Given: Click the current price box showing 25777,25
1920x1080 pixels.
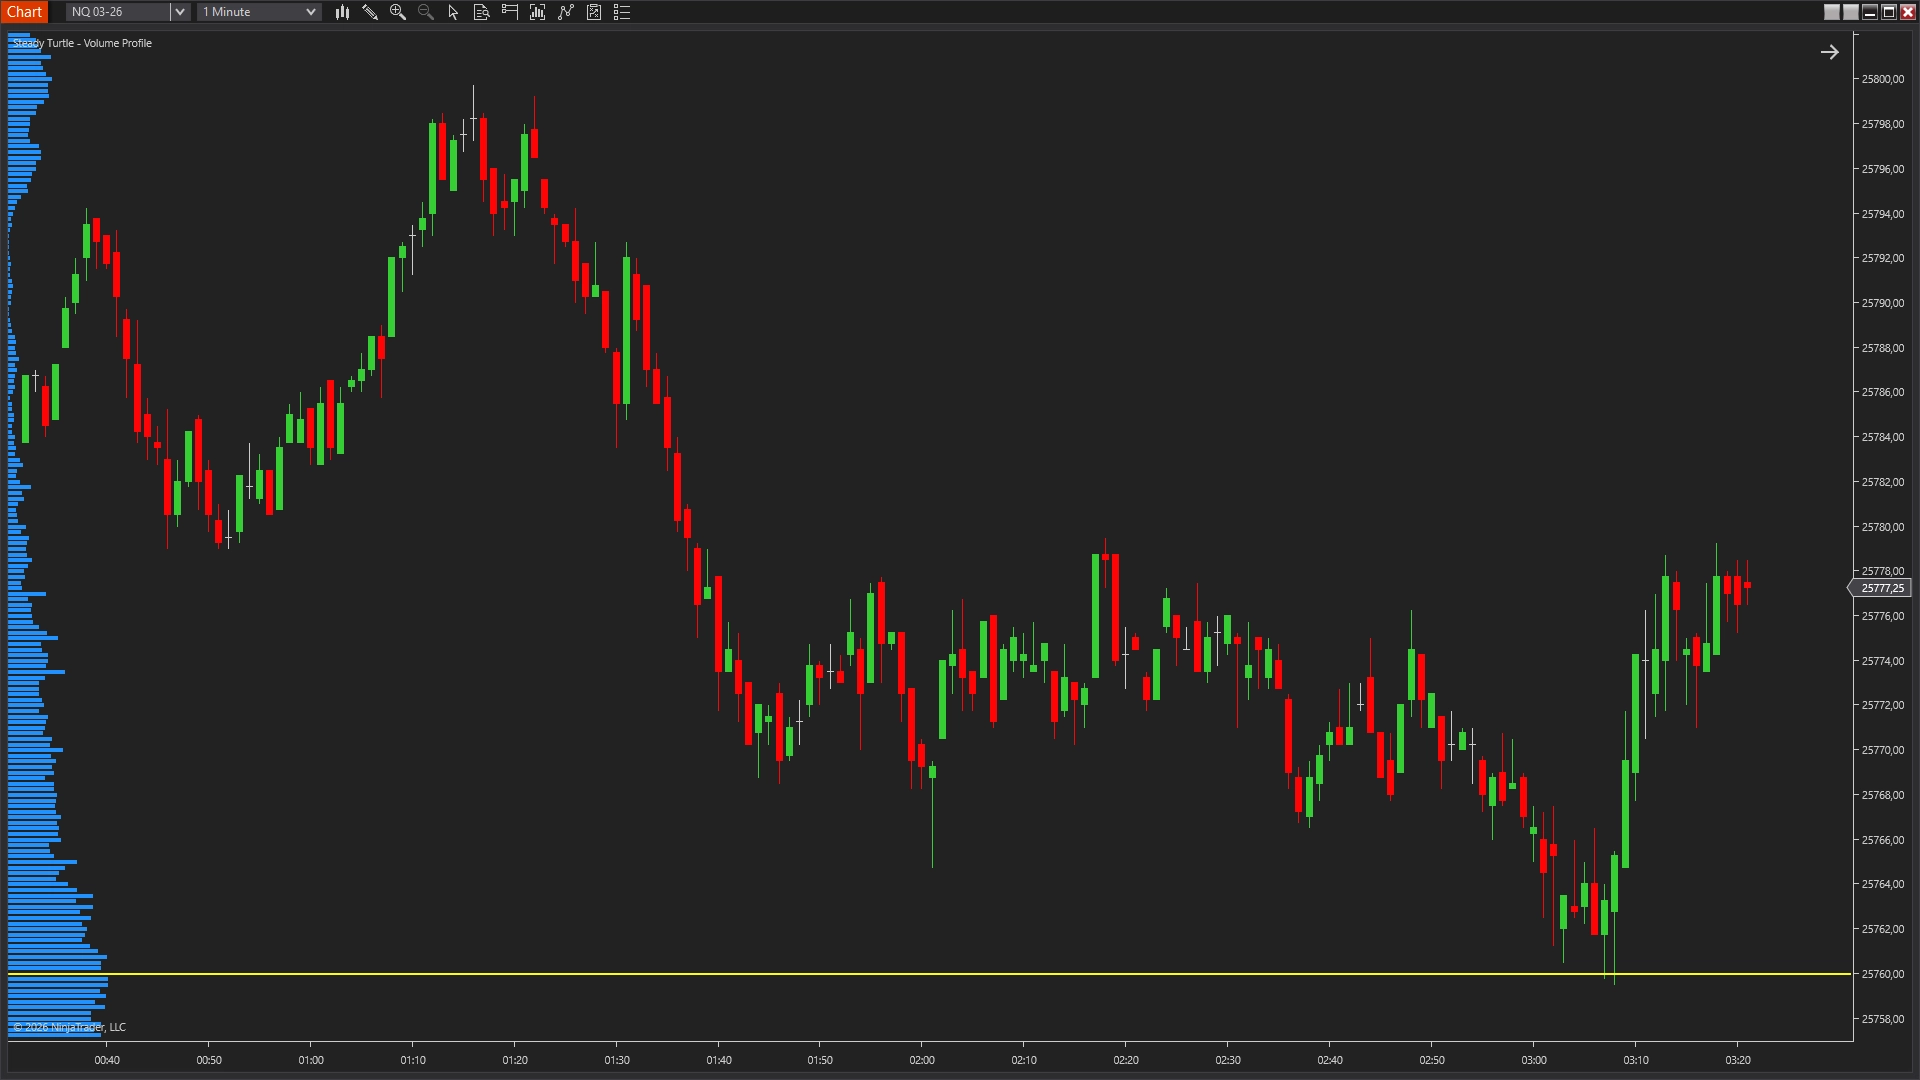Looking at the screenshot, I should pos(1884,588).
